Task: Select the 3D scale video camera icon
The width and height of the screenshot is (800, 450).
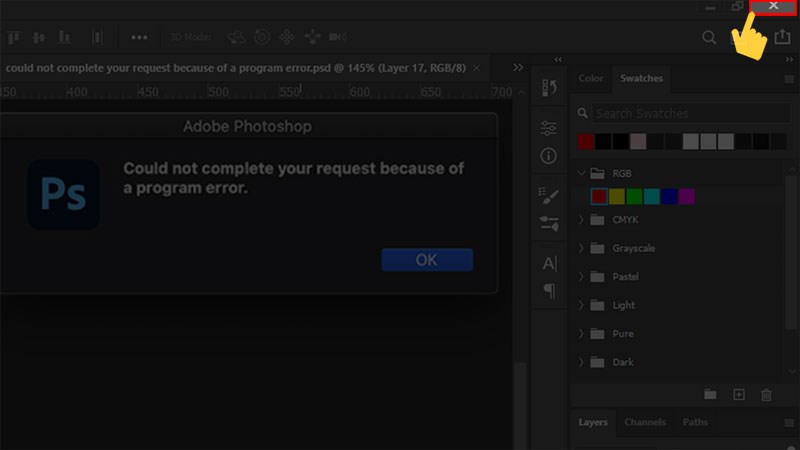Action: click(x=338, y=37)
